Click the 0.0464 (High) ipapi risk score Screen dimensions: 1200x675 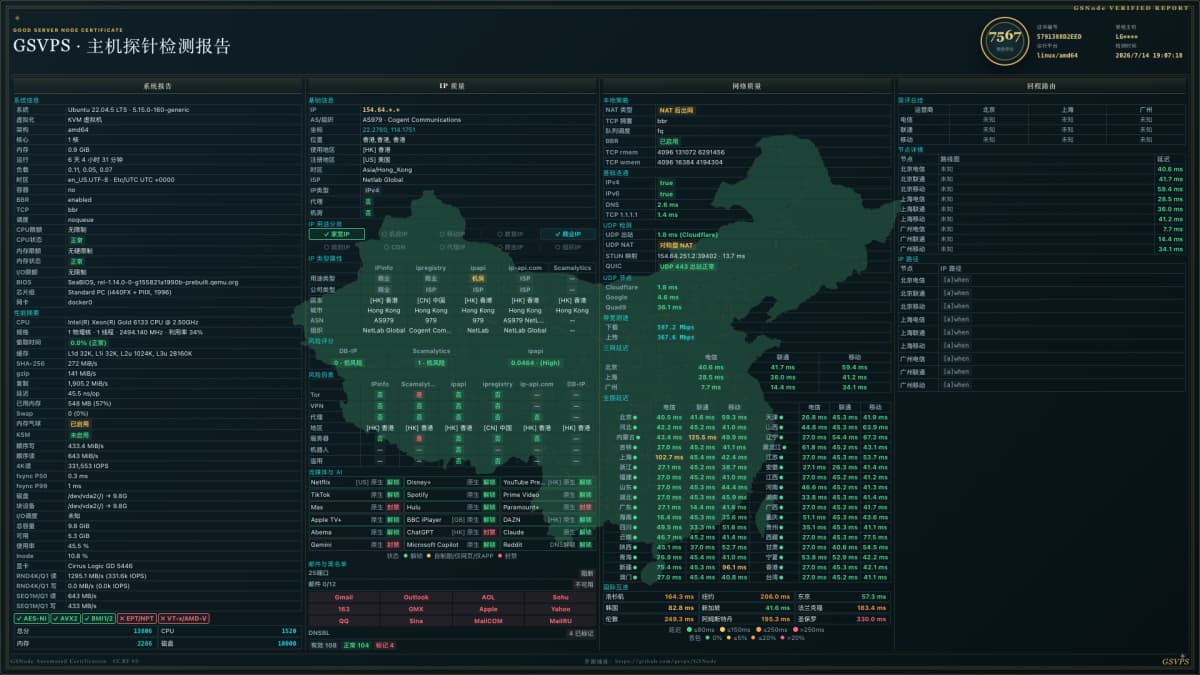tap(535, 362)
